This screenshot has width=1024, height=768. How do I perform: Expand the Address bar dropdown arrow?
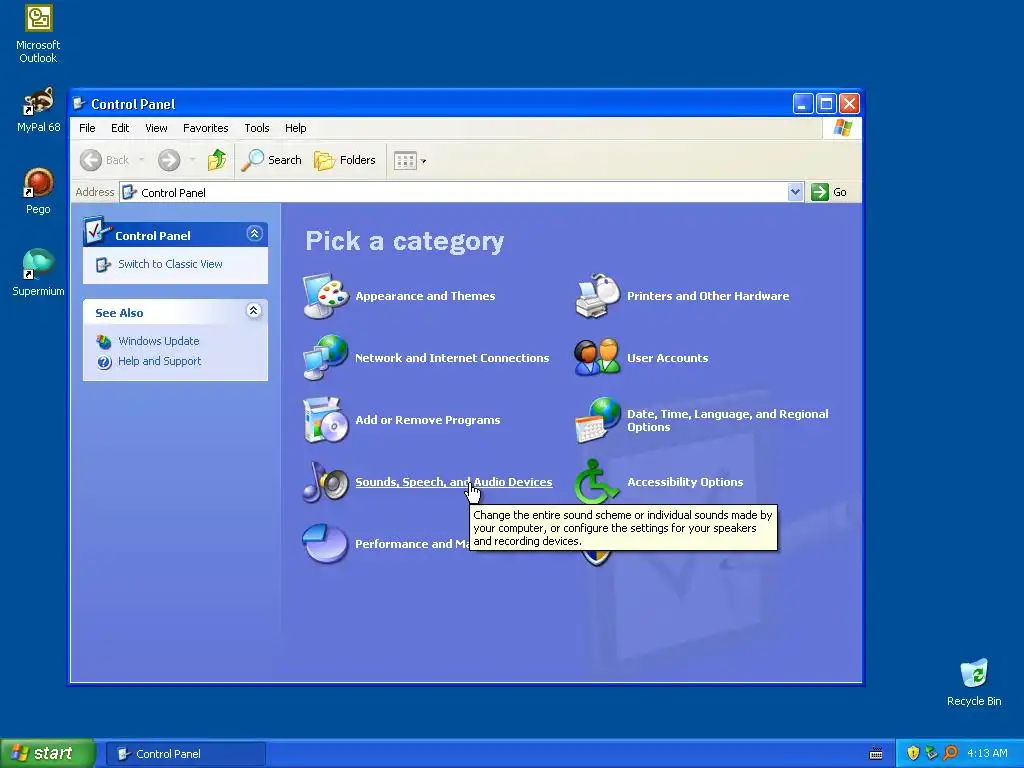795,192
